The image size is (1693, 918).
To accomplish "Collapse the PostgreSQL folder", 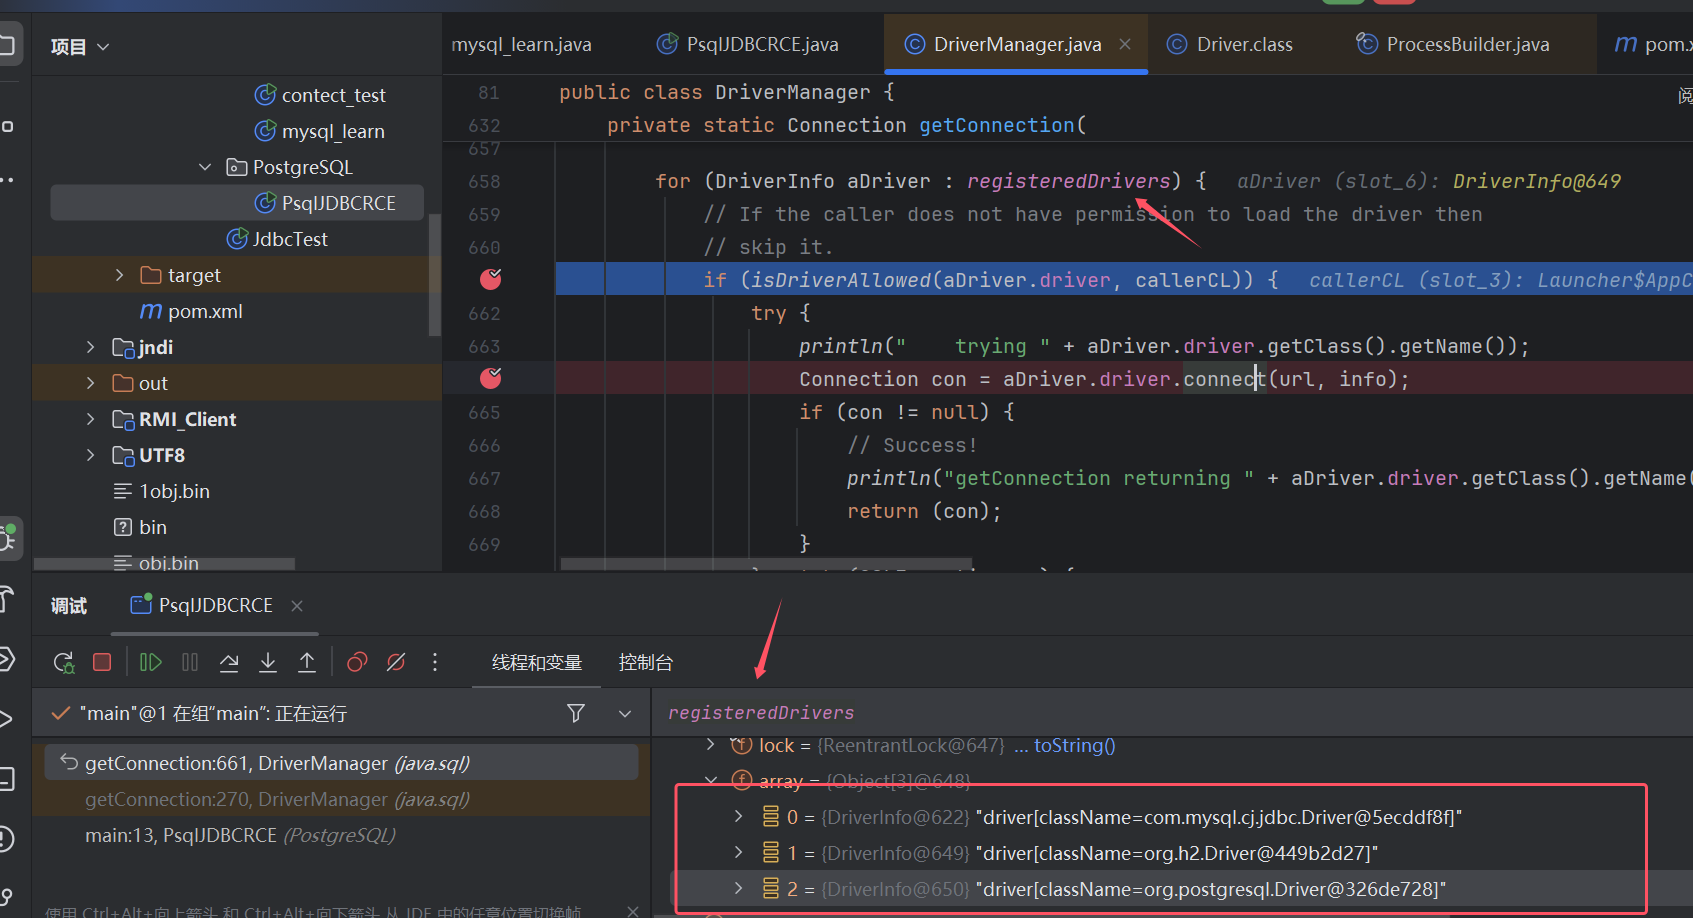I will click(x=205, y=167).
